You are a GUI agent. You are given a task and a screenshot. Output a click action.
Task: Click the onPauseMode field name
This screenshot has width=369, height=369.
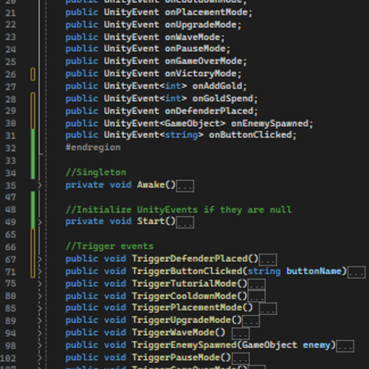[195, 49]
